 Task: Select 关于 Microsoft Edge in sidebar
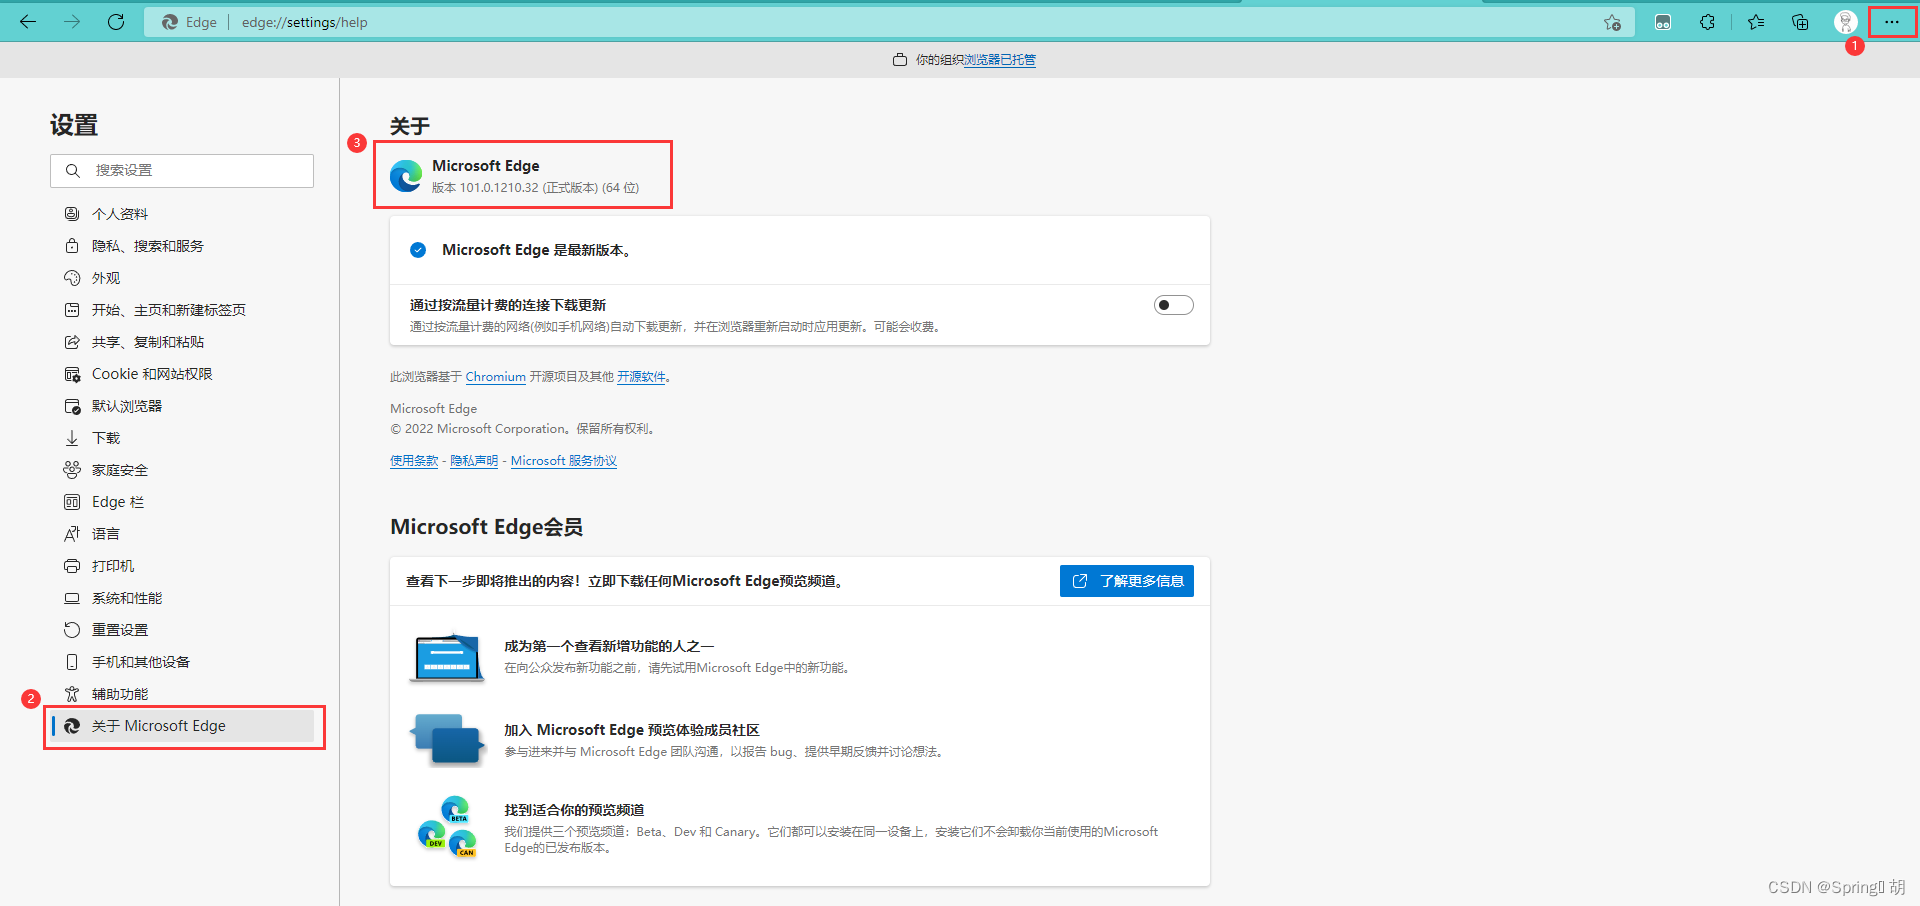[x=182, y=726]
